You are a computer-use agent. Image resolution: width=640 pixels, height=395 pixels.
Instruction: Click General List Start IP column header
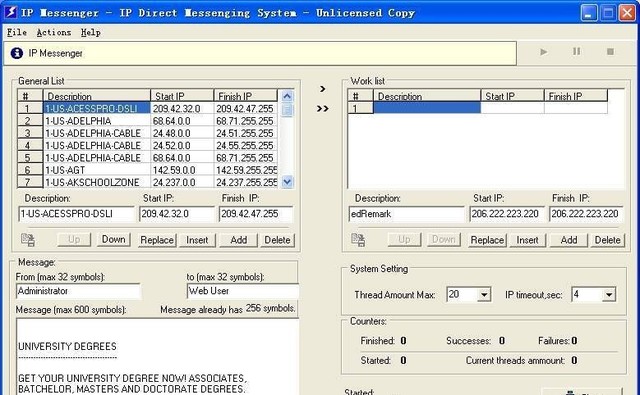[x=182, y=96]
